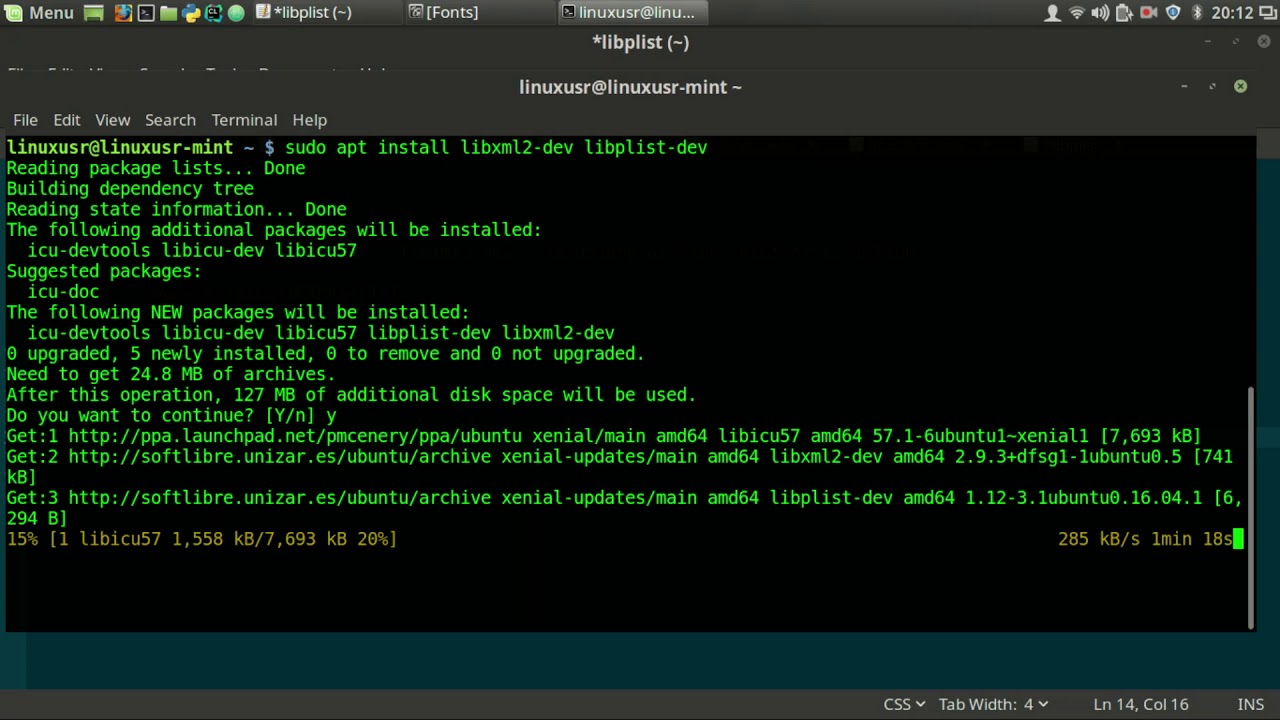Viewport: 1280px width, 720px height.
Task: Click the Ln 14, Col 16 status text
Action: coord(1140,705)
